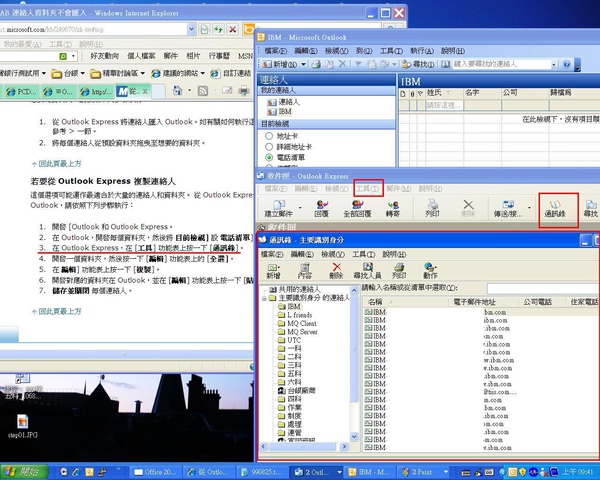Click IBM - M... taskbar button

(x=369, y=472)
